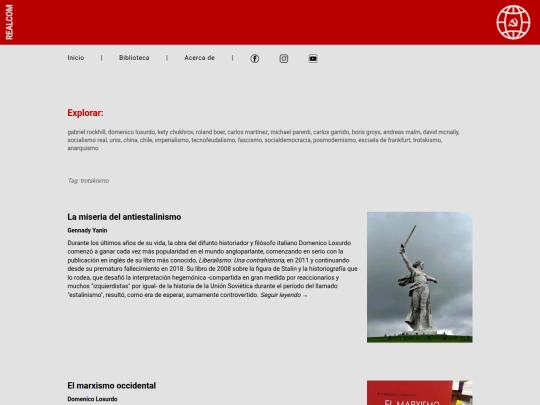Select the roland boer tag
The height and width of the screenshot is (405, 540).
coord(210,132)
